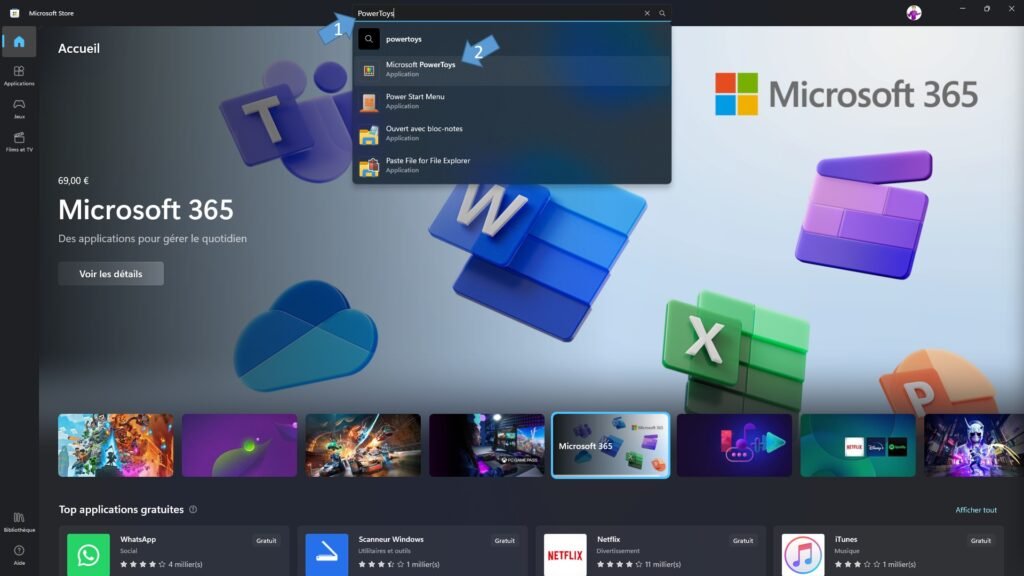
Task: Click the Scanneur Windows app title
Action: coord(391,539)
